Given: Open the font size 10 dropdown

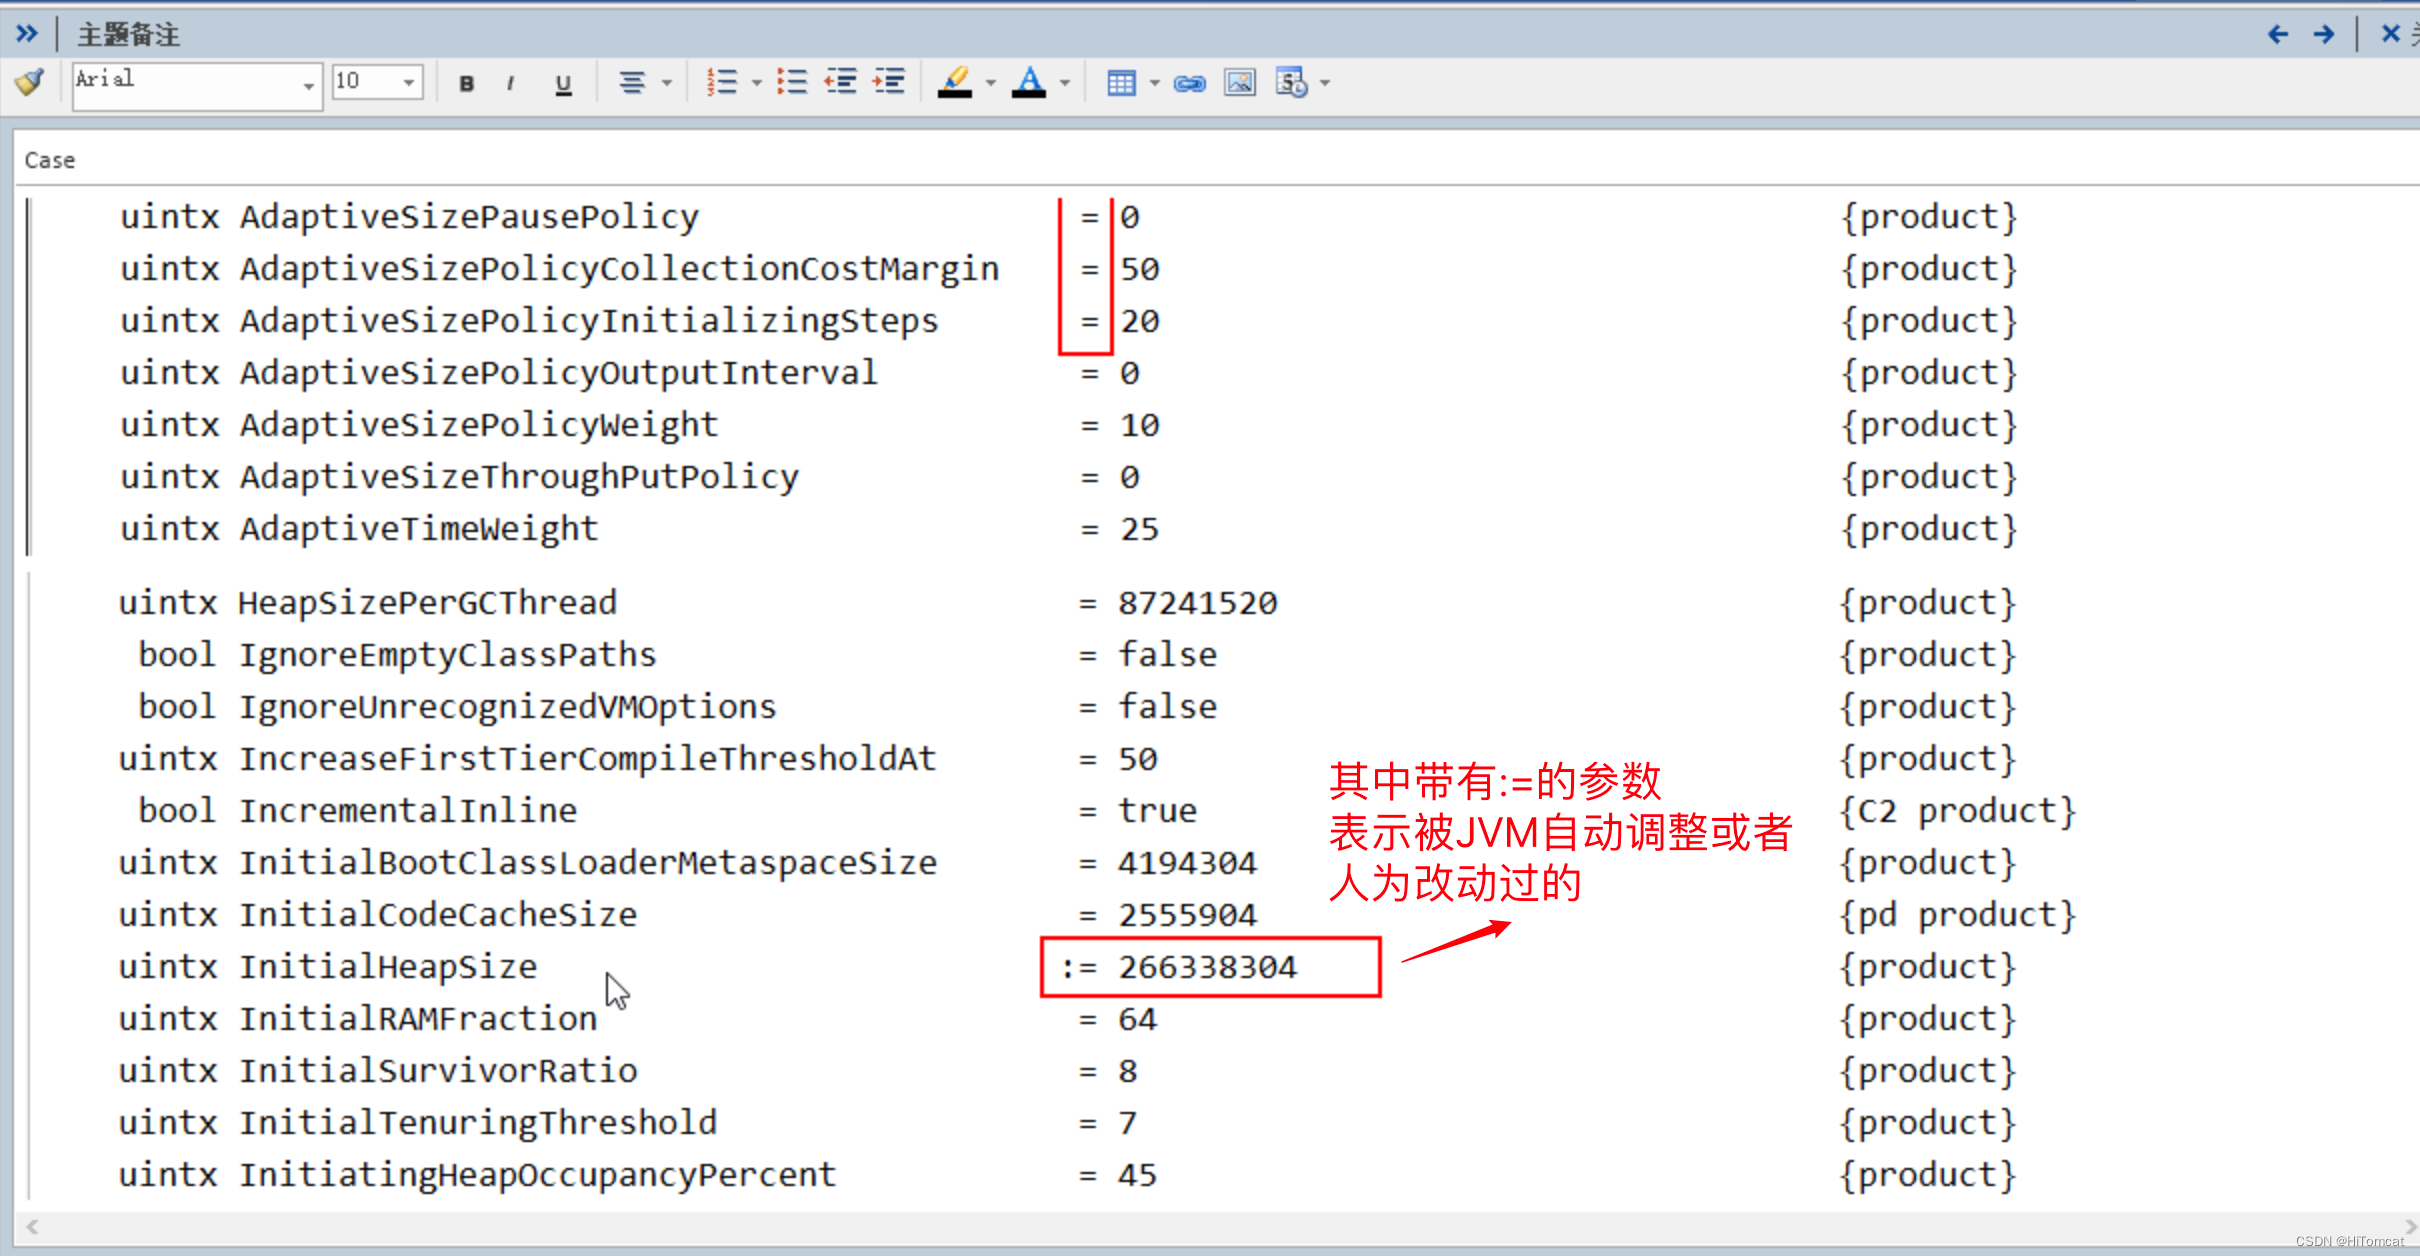Looking at the screenshot, I should (x=409, y=82).
